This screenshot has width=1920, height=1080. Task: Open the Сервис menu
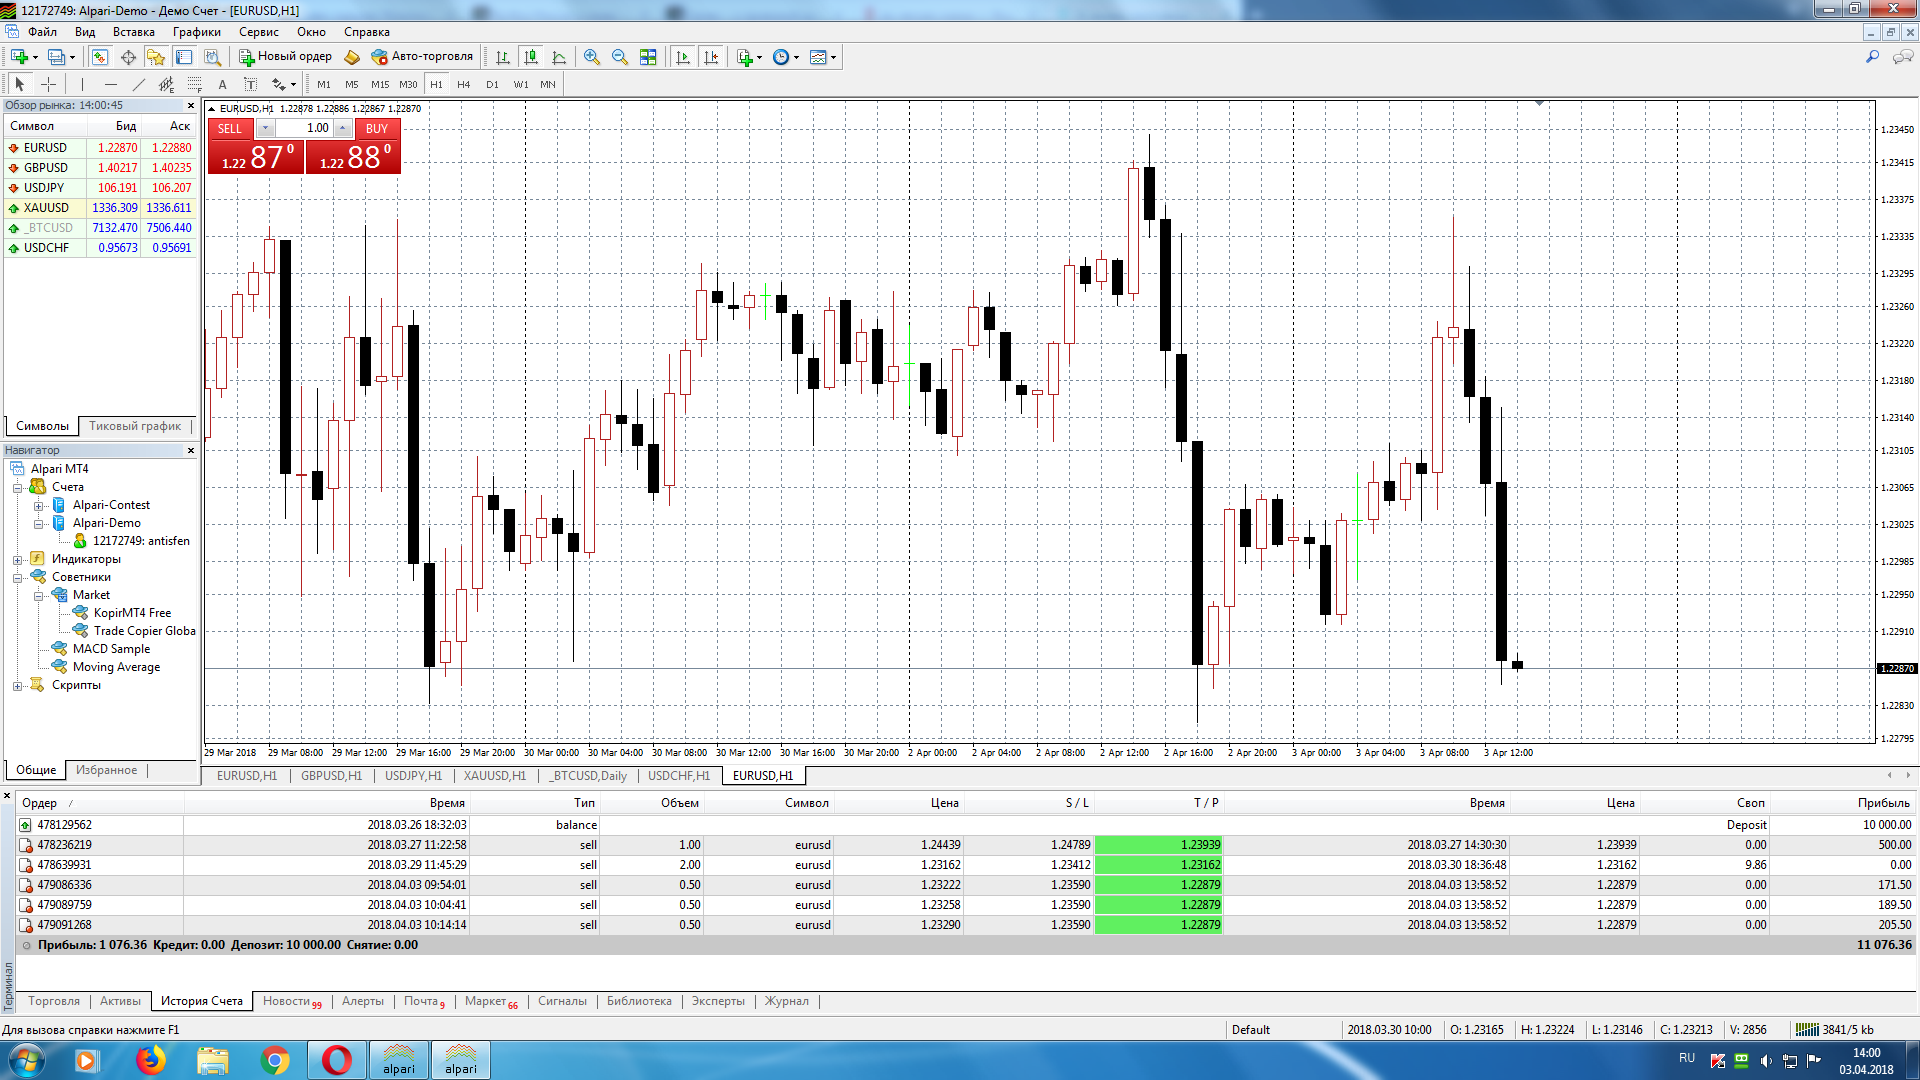coord(258,32)
